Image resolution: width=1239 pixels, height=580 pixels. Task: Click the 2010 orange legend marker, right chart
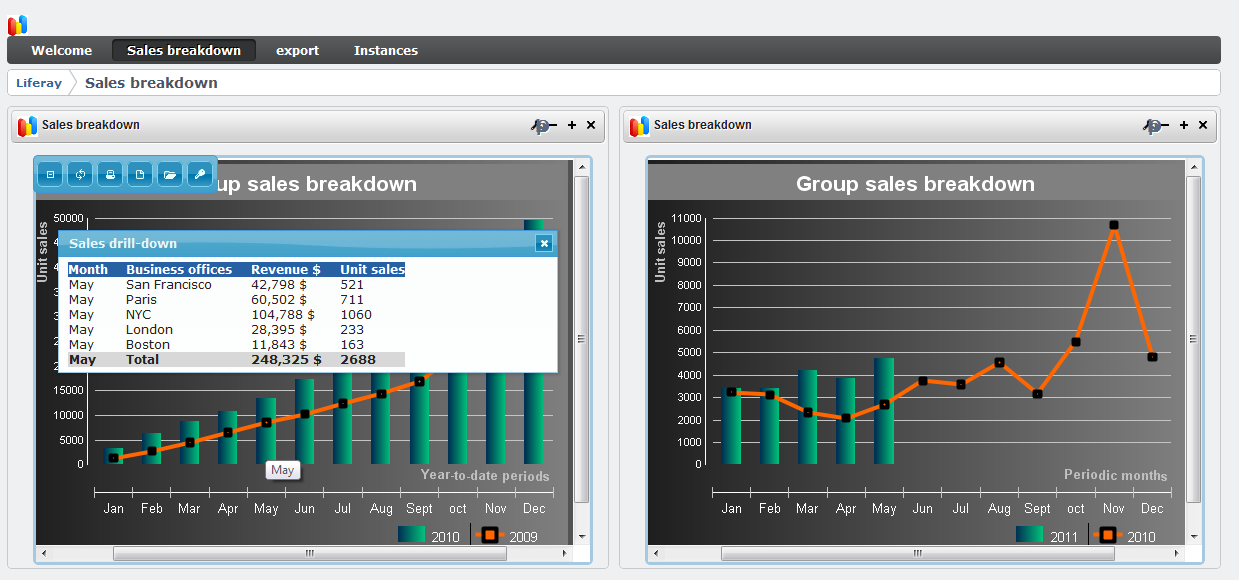coord(1108,535)
